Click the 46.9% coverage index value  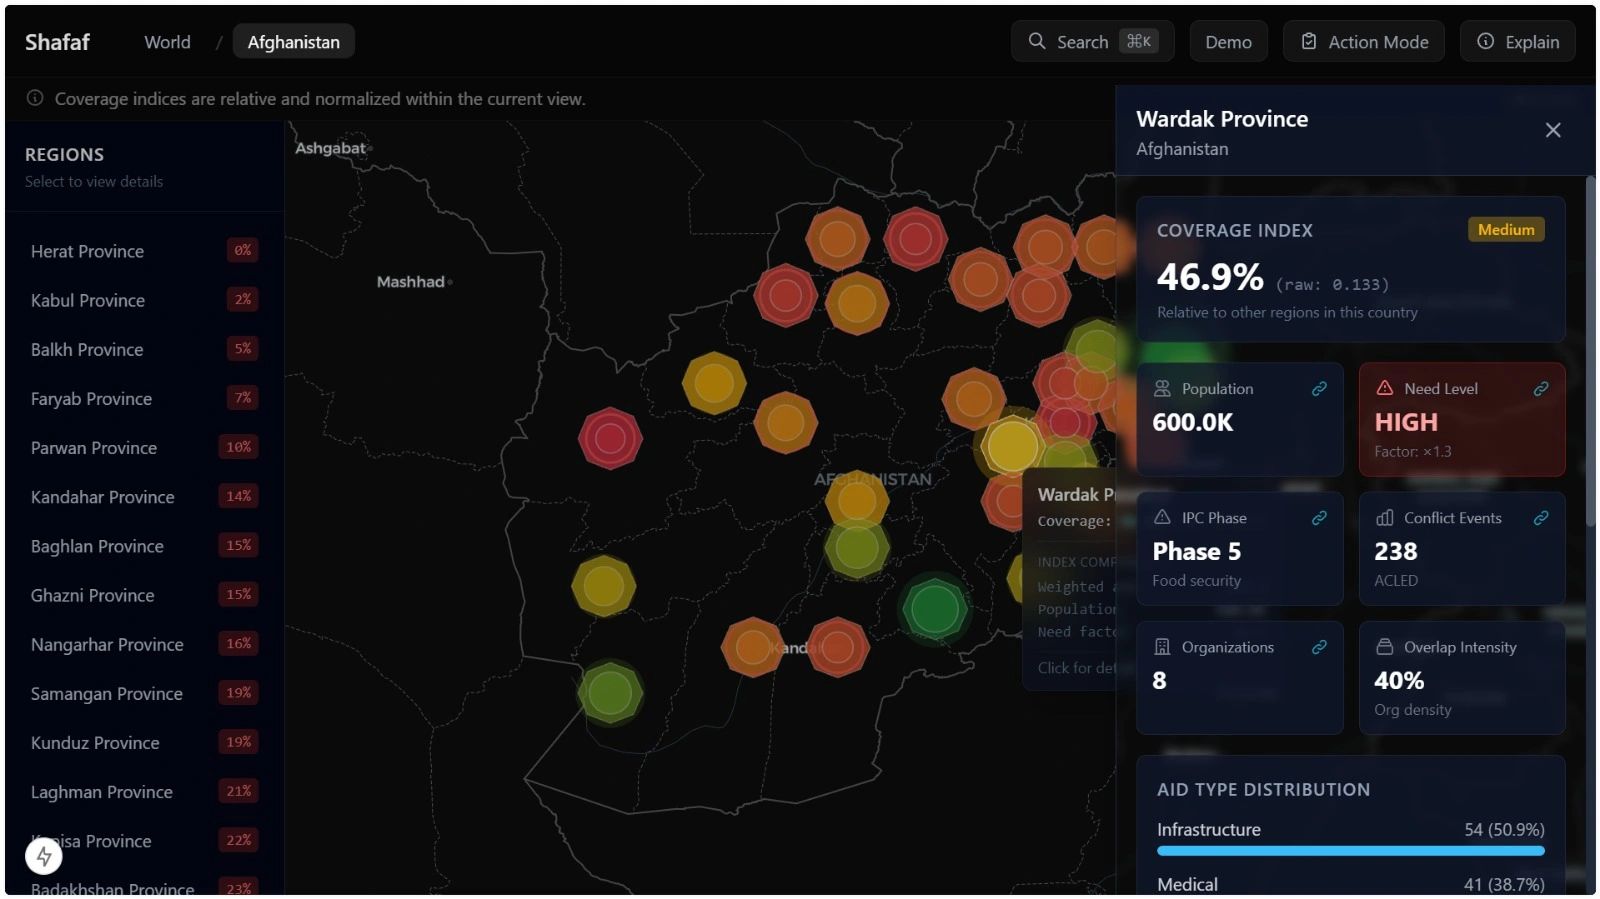pyautogui.click(x=1210, y=276)
